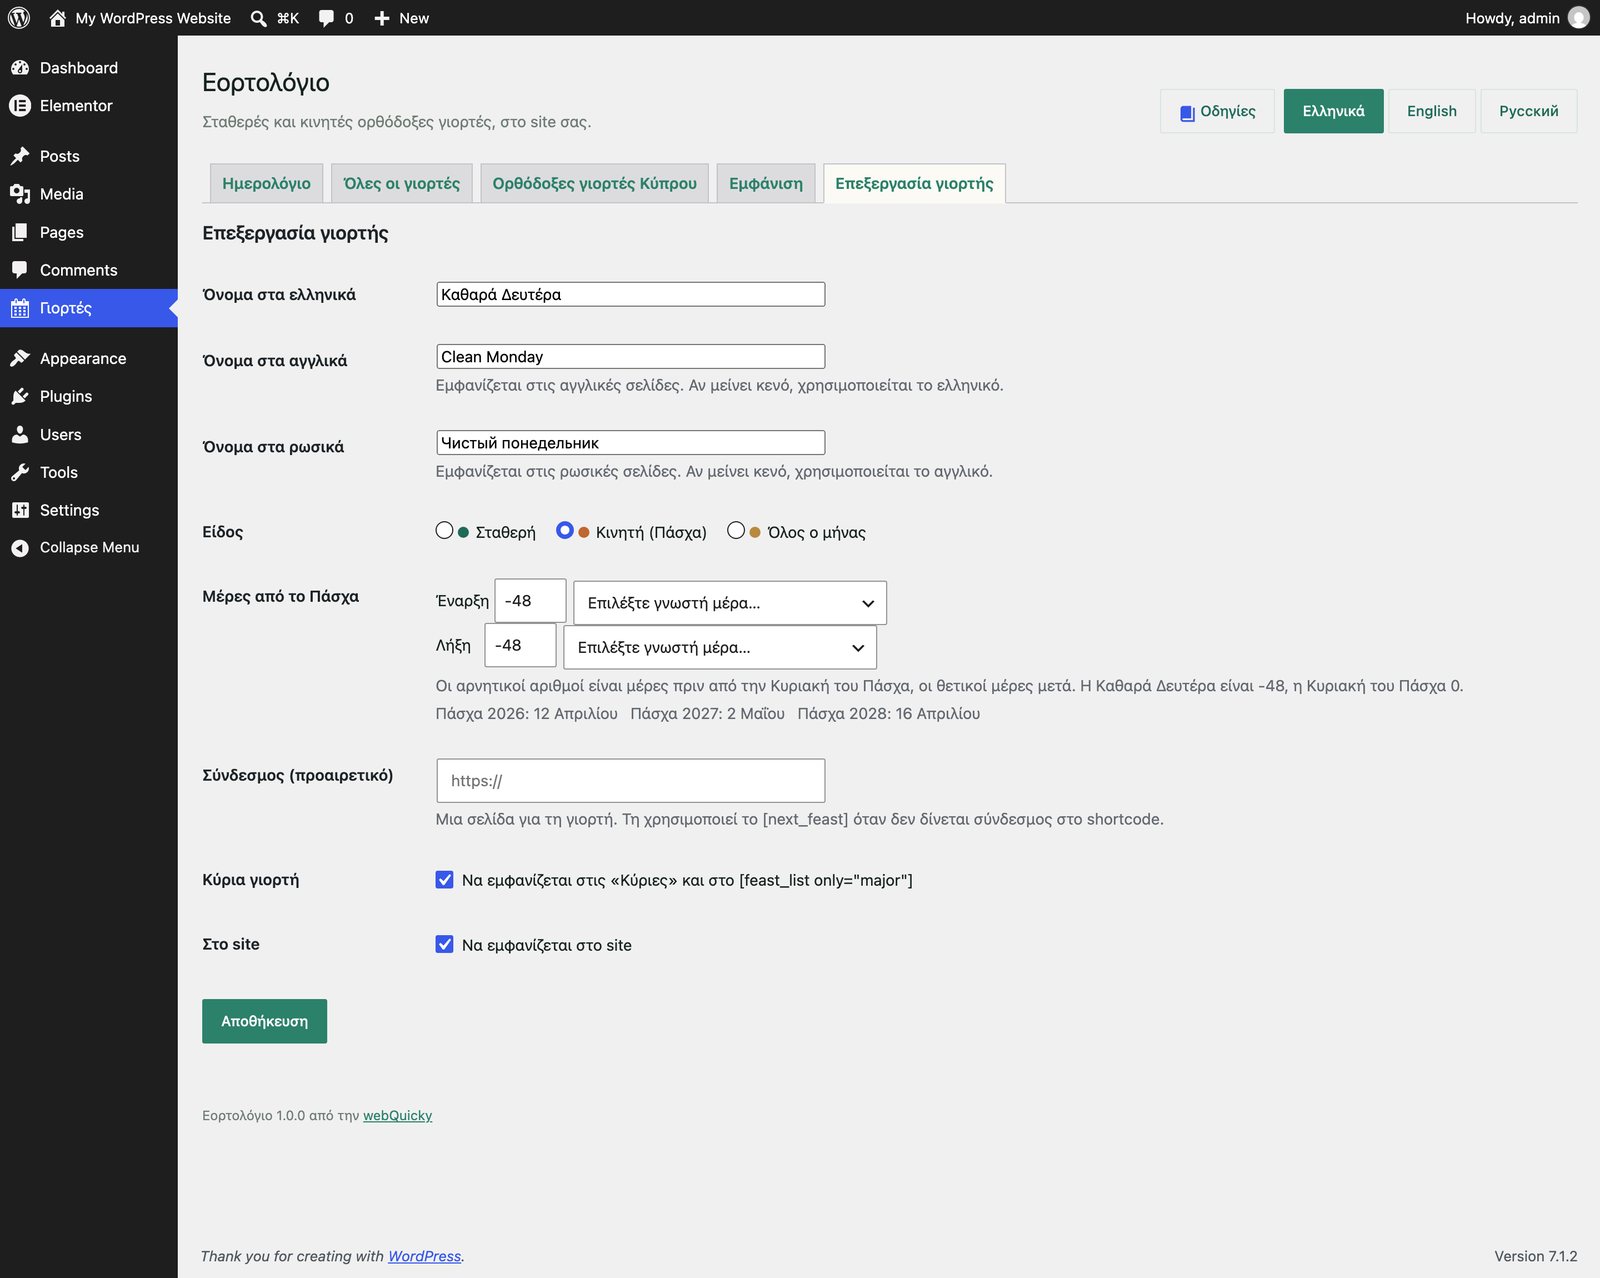Image resolution: width=1600 pixels, height=1278 pixels.
Task: Click the WordPress logo in admin bar
Action: [19, 18]
